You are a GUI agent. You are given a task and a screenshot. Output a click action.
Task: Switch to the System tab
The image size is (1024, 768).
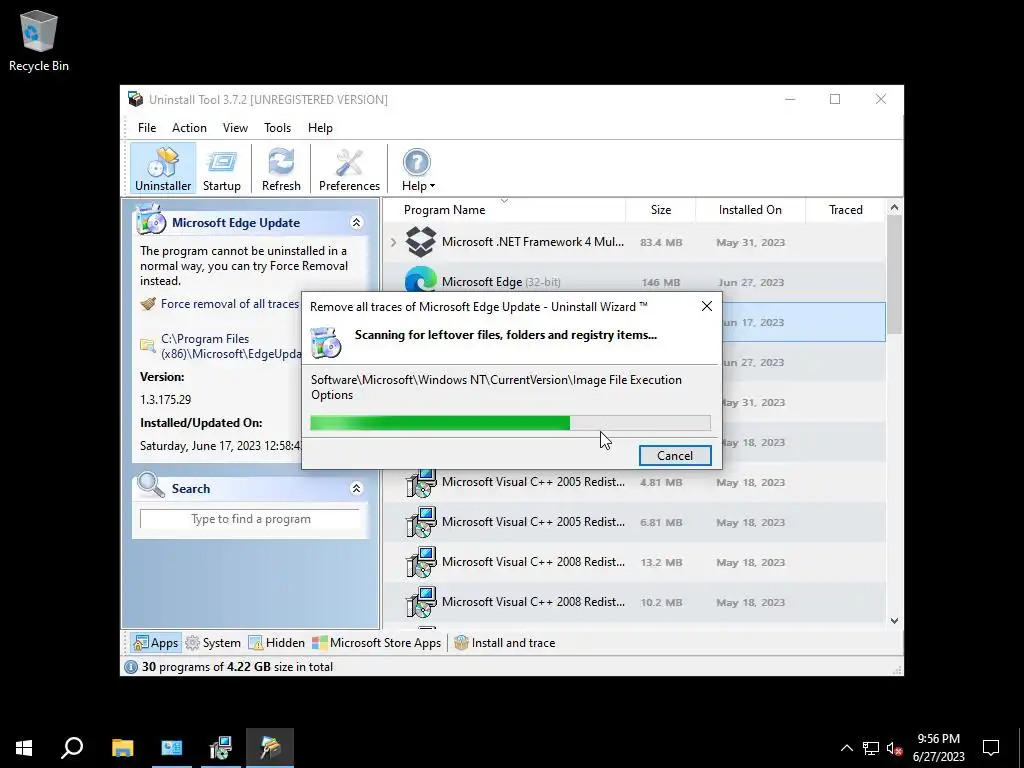click(213, 643)
